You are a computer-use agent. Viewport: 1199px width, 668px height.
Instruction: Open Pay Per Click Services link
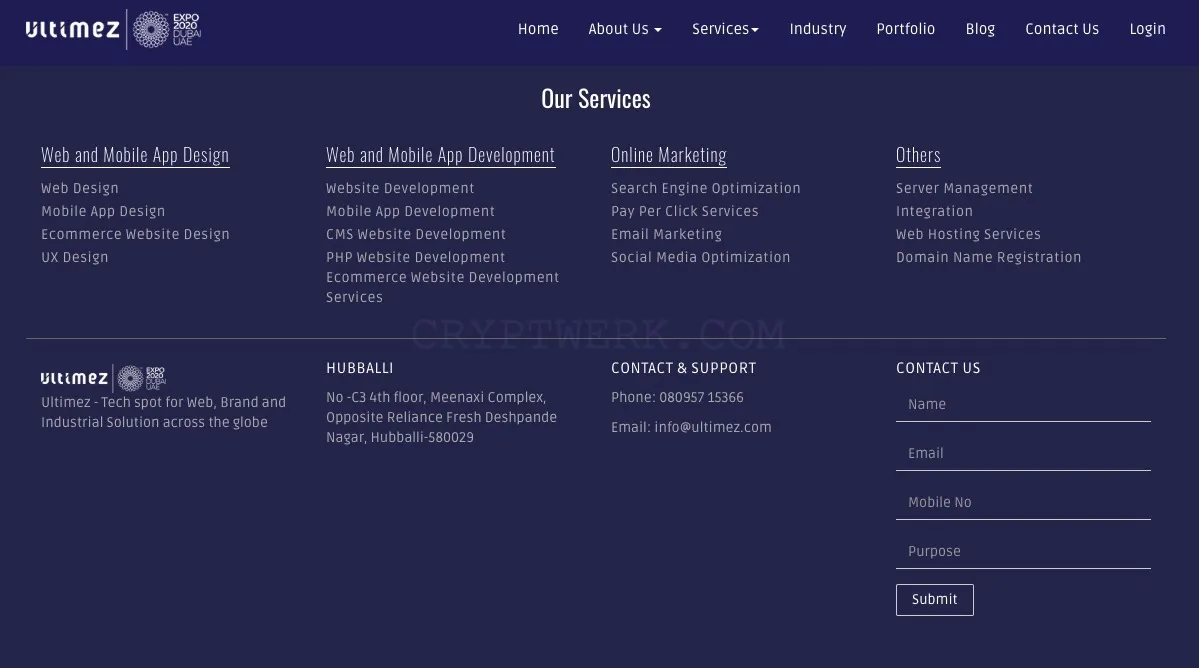684,211
